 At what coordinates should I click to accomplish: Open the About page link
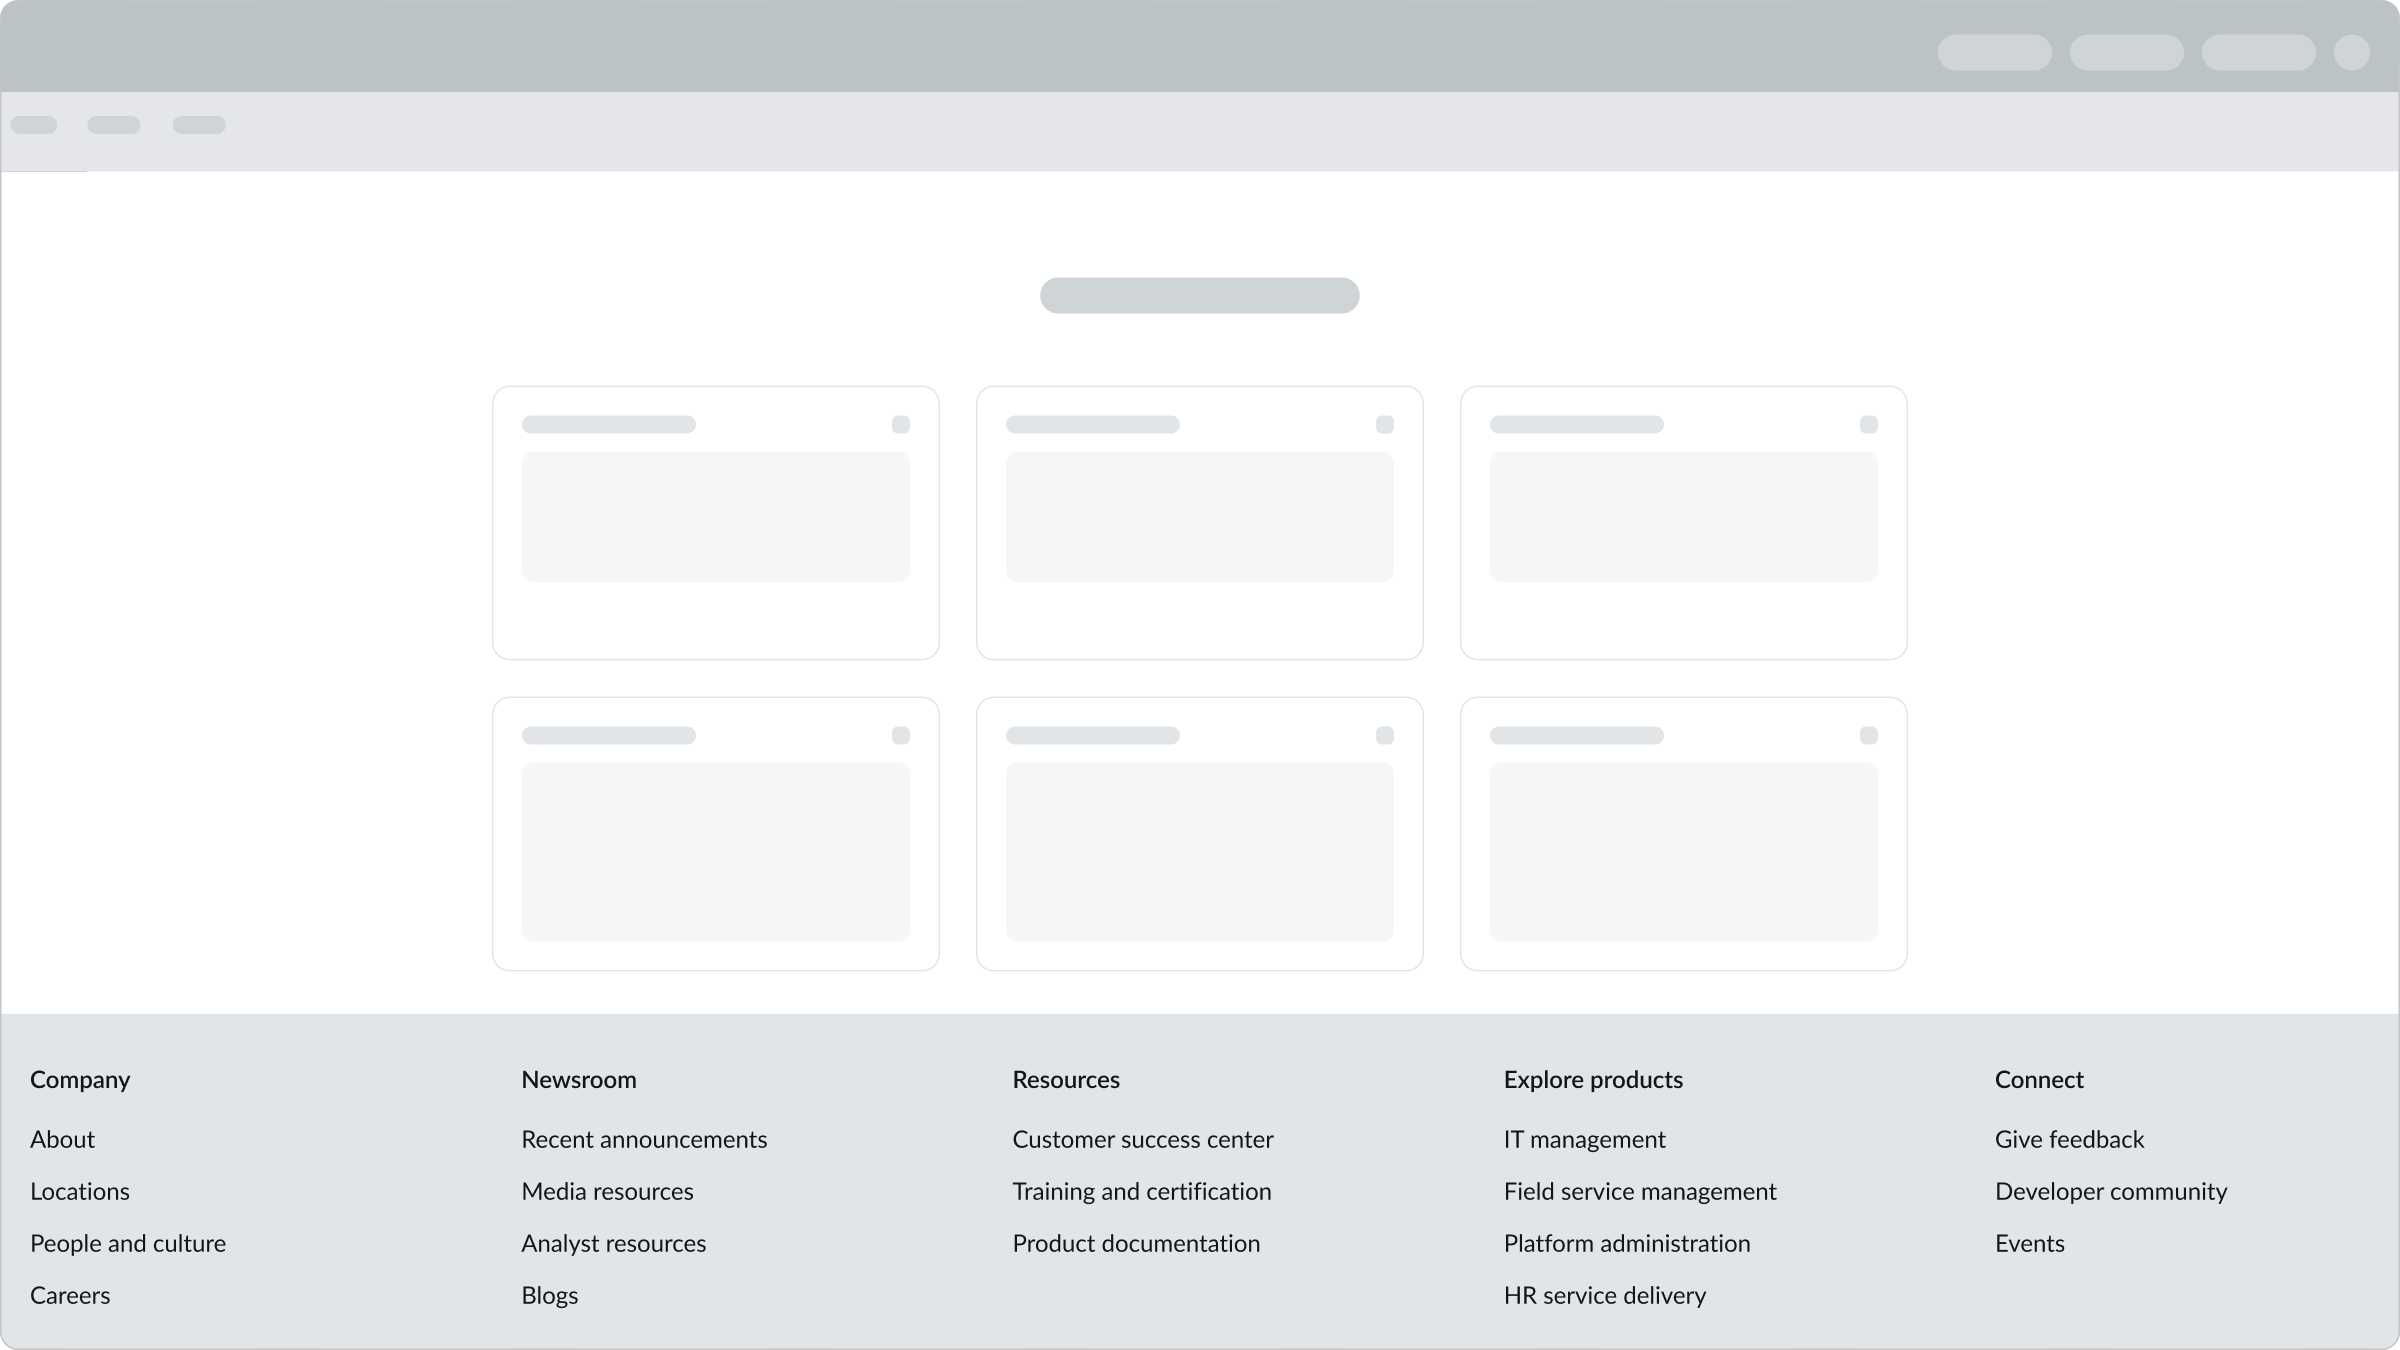click(62, 1139)
